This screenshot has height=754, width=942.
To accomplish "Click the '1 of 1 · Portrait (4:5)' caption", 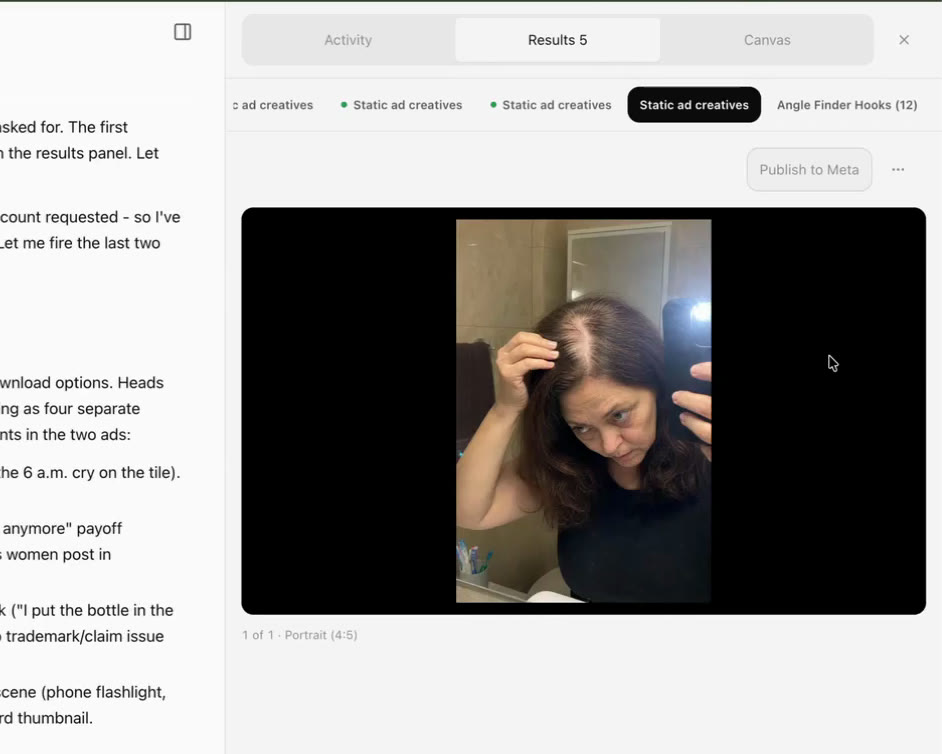I will click(x=300, y=635).
